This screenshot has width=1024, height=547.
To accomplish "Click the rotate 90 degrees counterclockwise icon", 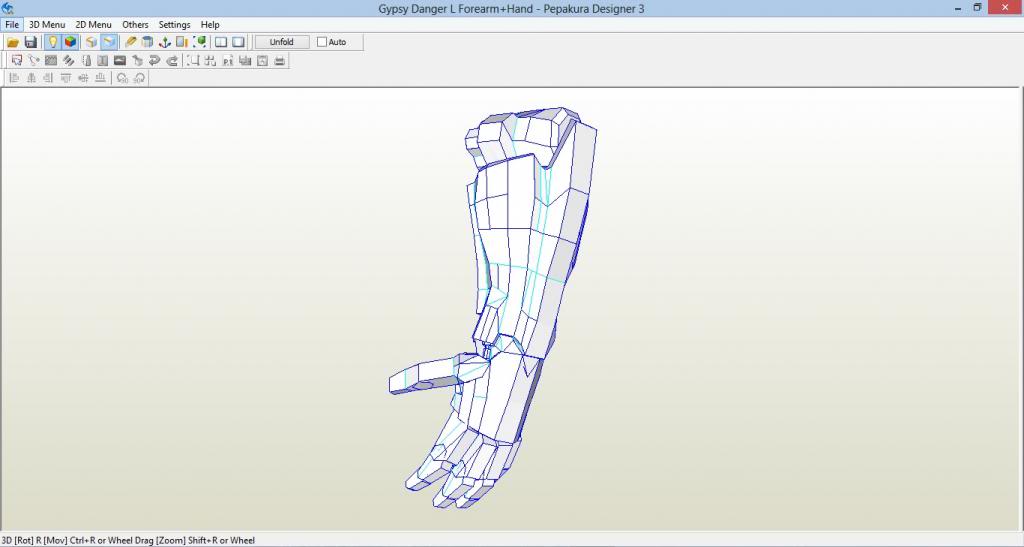I will (122, 78).
